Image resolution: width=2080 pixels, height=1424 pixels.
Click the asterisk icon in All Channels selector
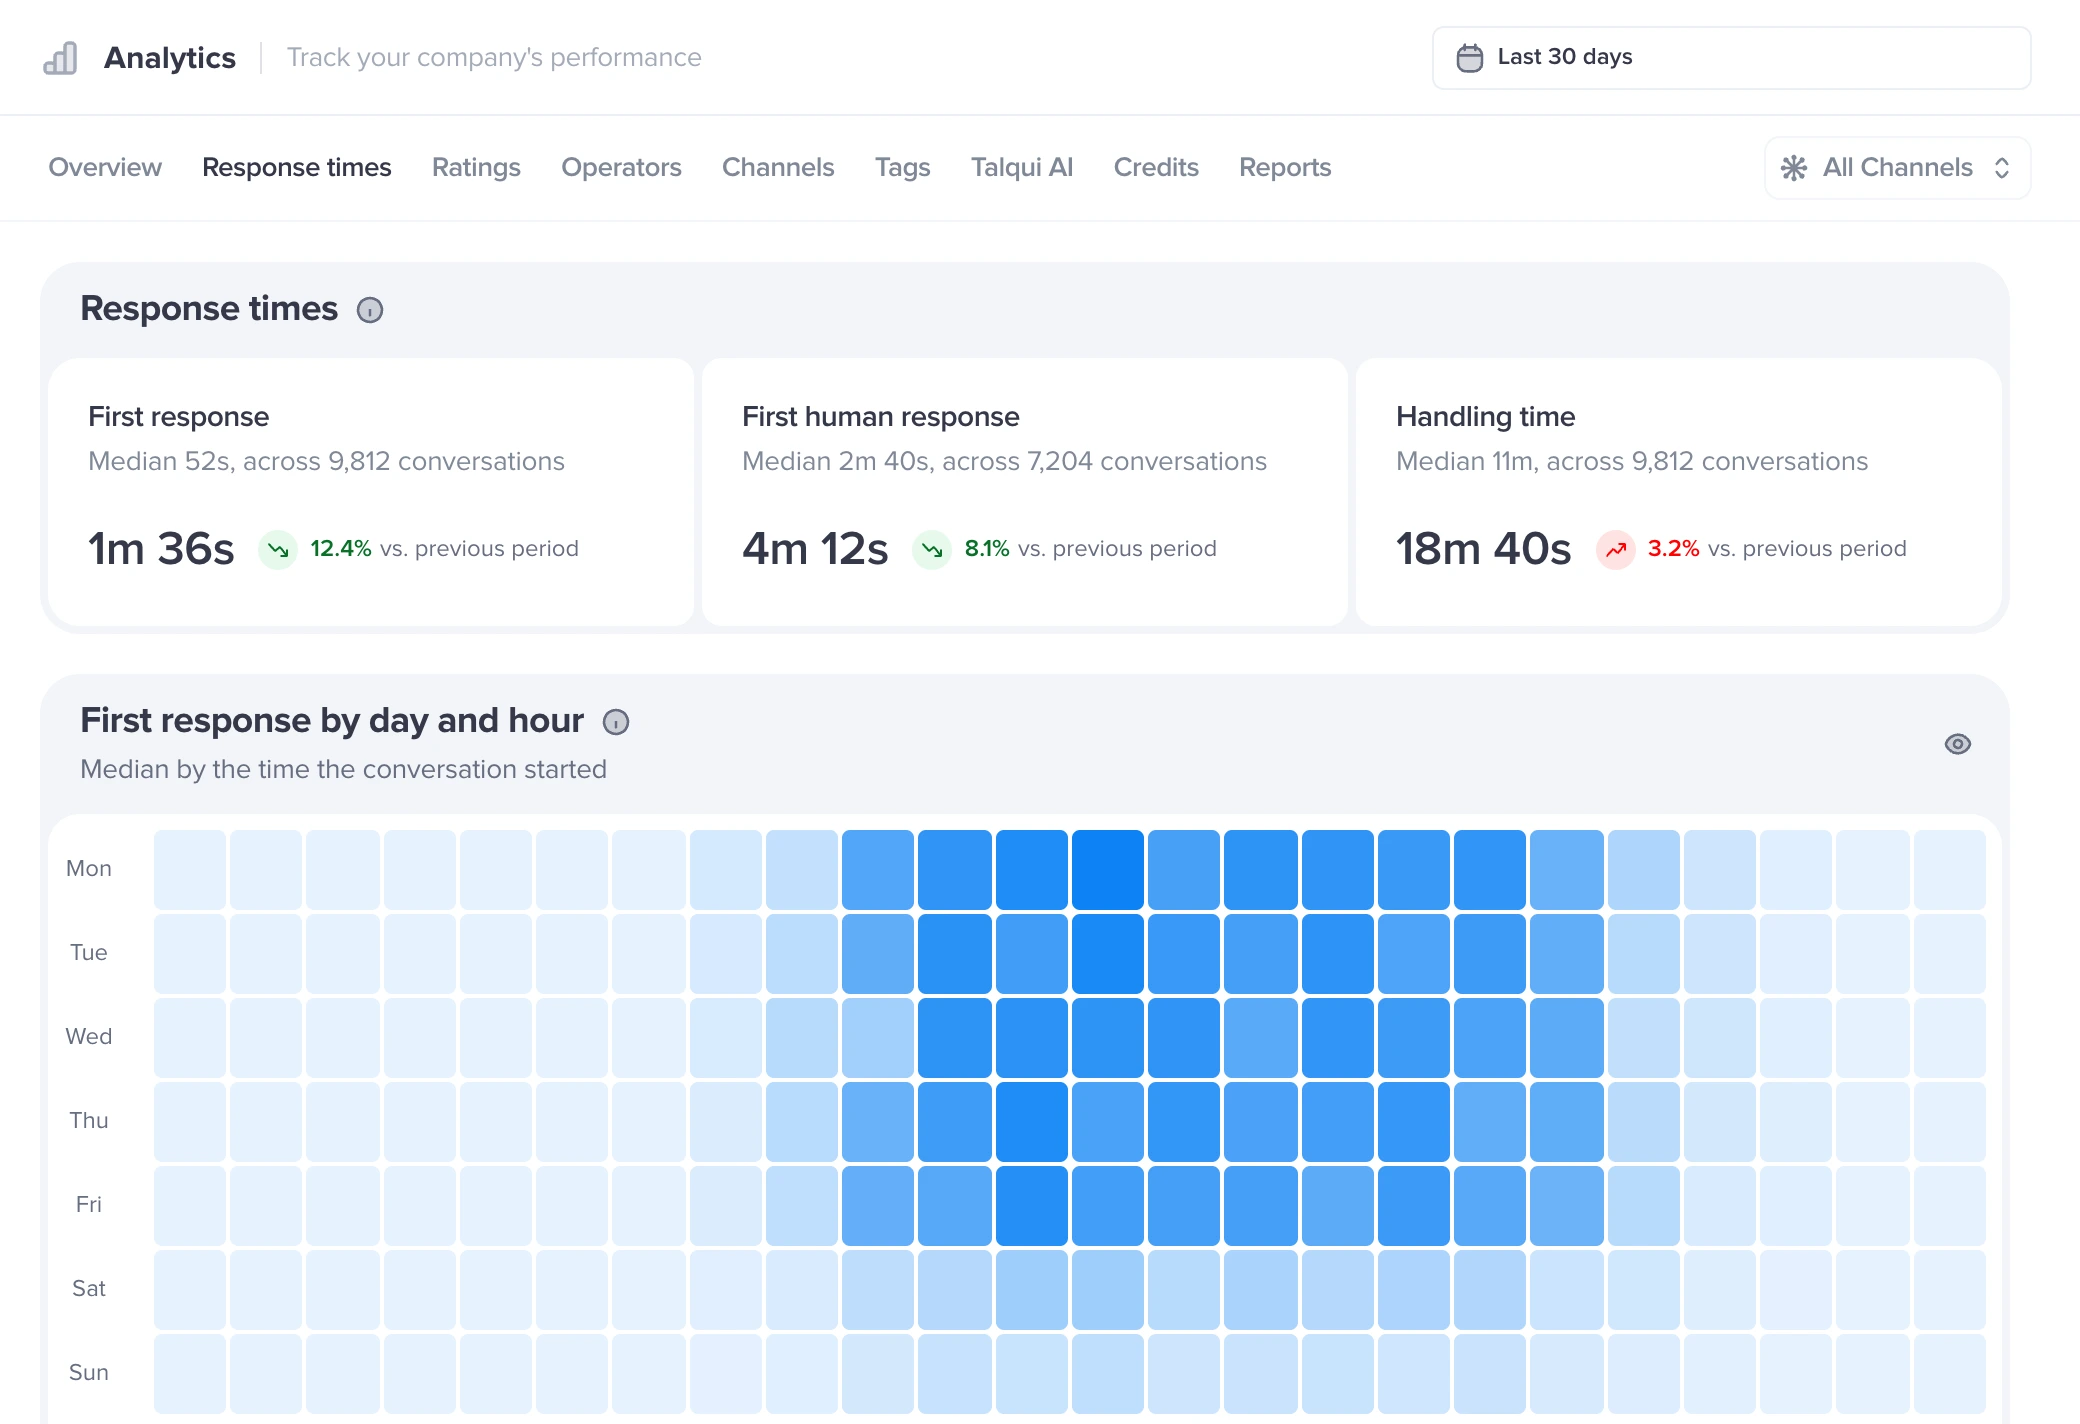1794,168
